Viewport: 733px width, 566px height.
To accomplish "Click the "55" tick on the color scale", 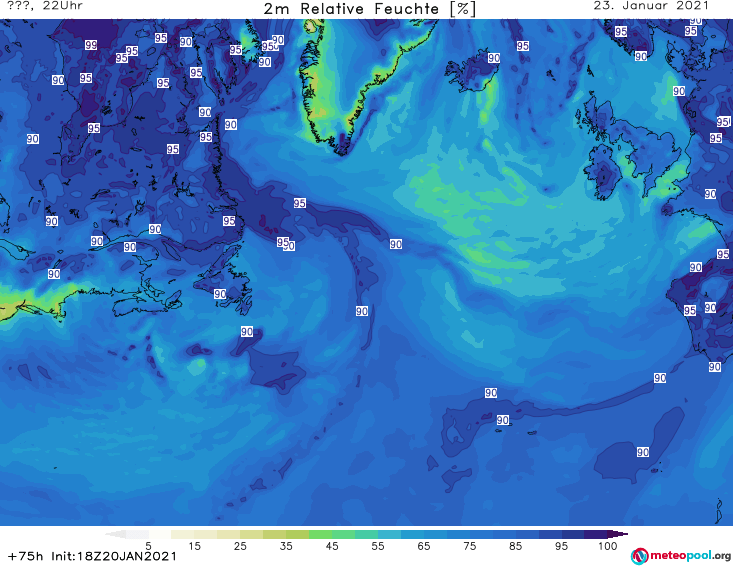I will pyautogui.click(x=378, y=546).
